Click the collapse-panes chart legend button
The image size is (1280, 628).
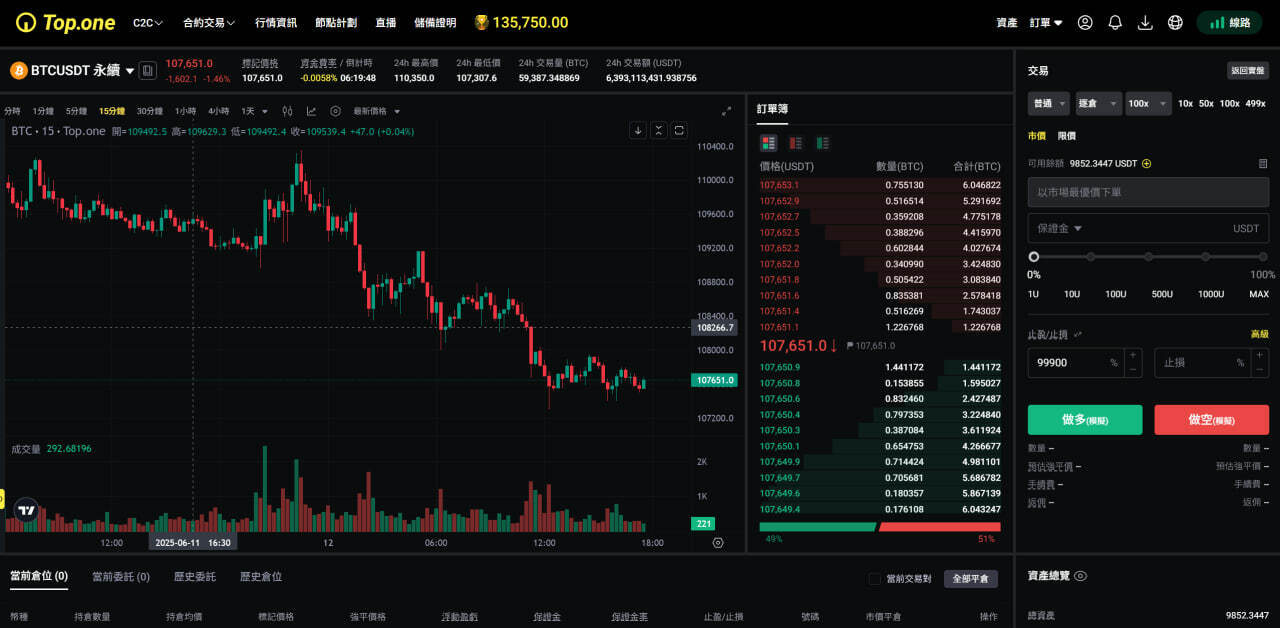pos(659,130)
